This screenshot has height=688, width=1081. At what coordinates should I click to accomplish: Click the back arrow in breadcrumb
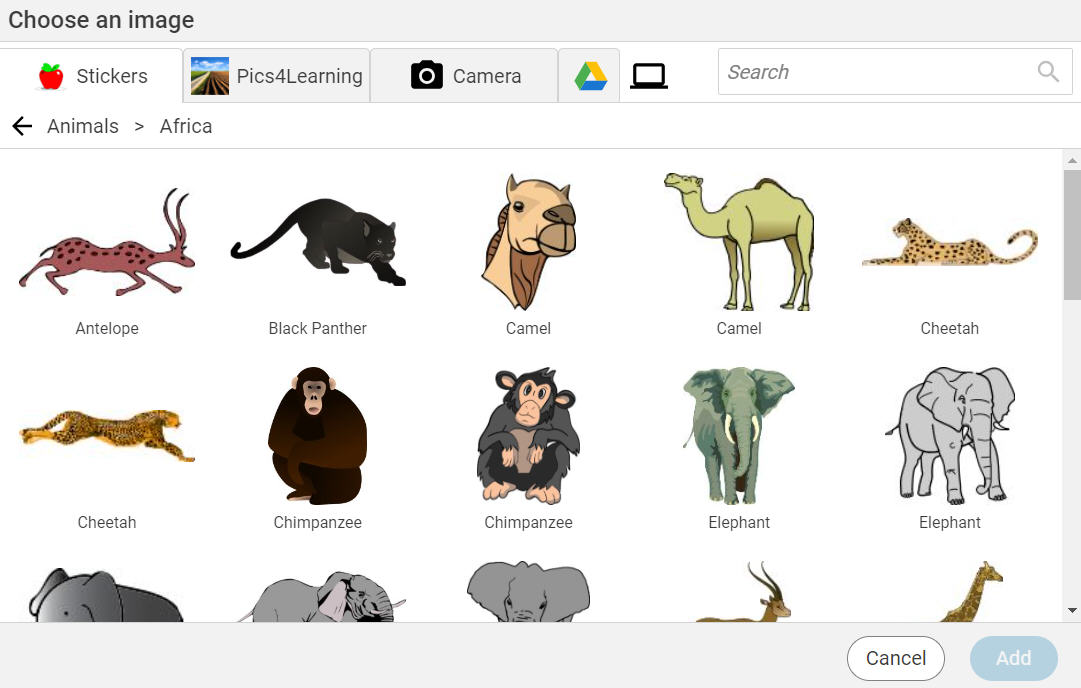[22, 126]
